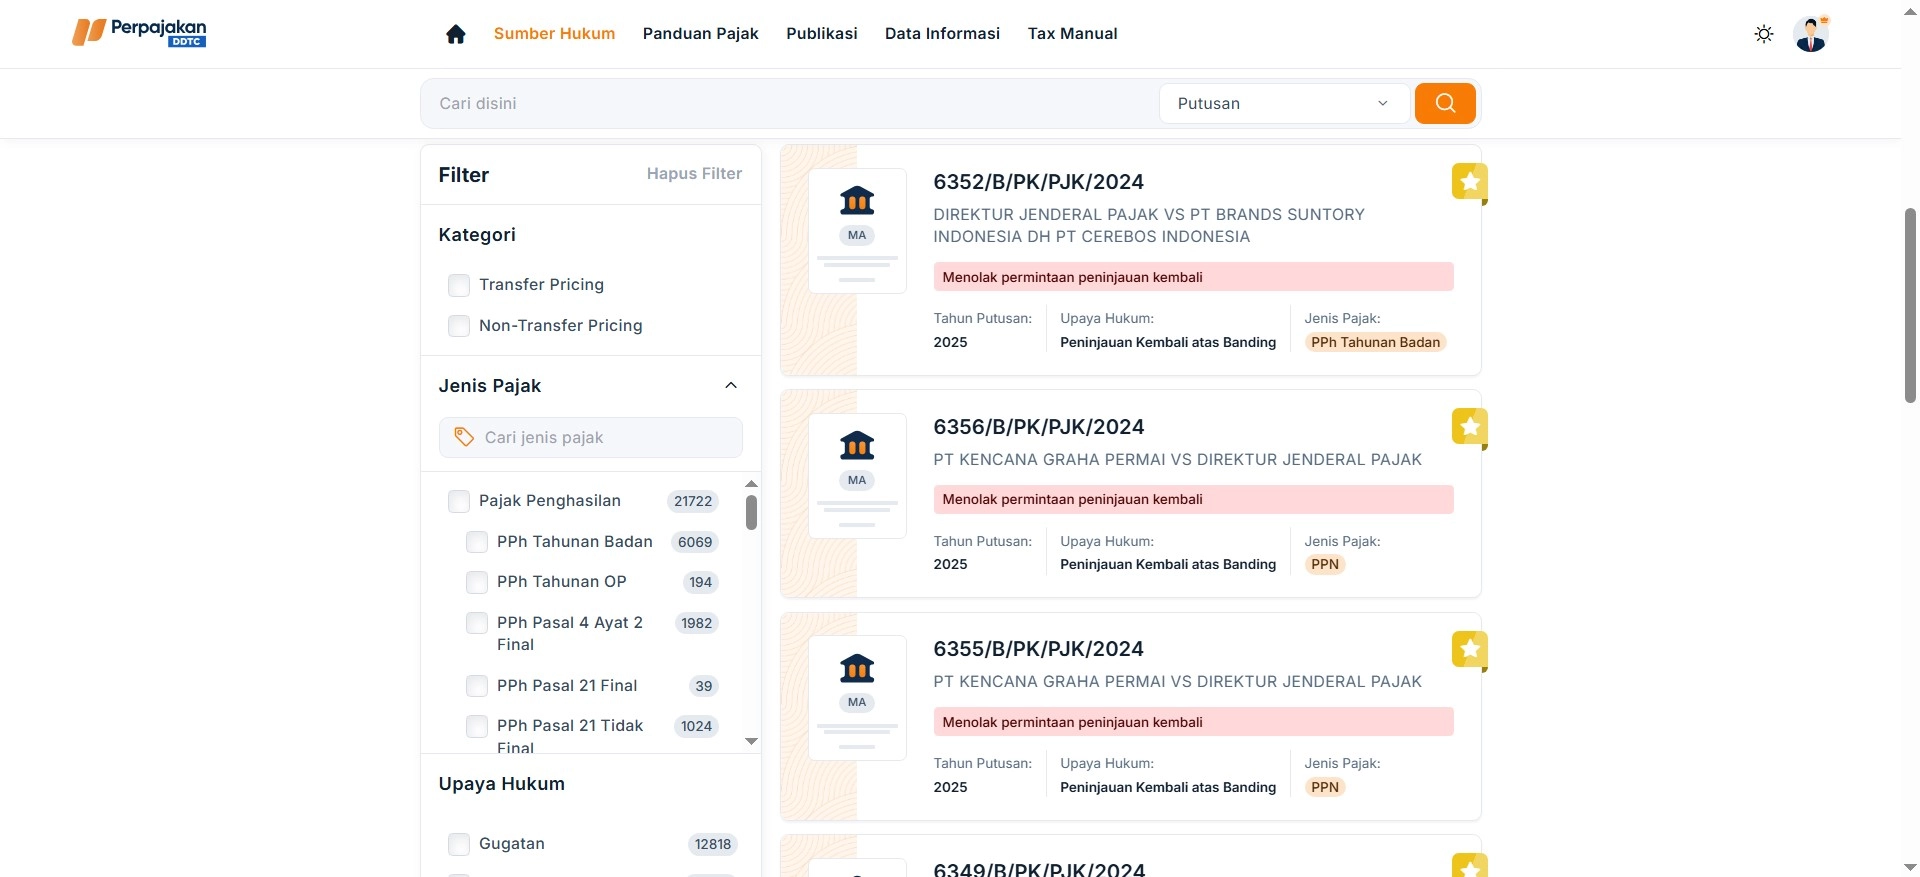Check the PPh Tahunan Badan filter
Viewport: 1920px width, 877px height.
click(x=477, y=542)
